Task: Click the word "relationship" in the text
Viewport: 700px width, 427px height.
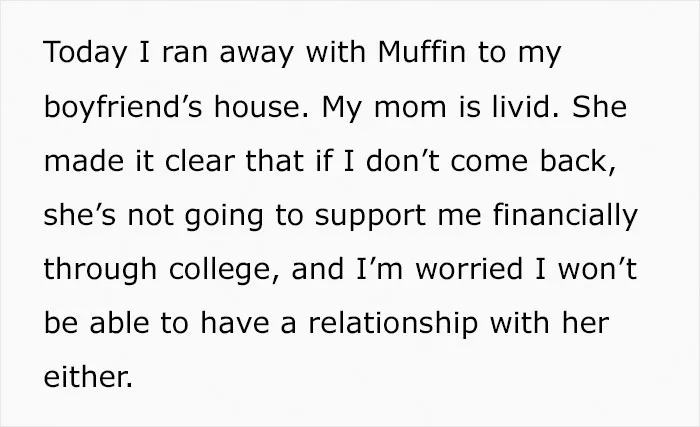Action: point(393,324)
